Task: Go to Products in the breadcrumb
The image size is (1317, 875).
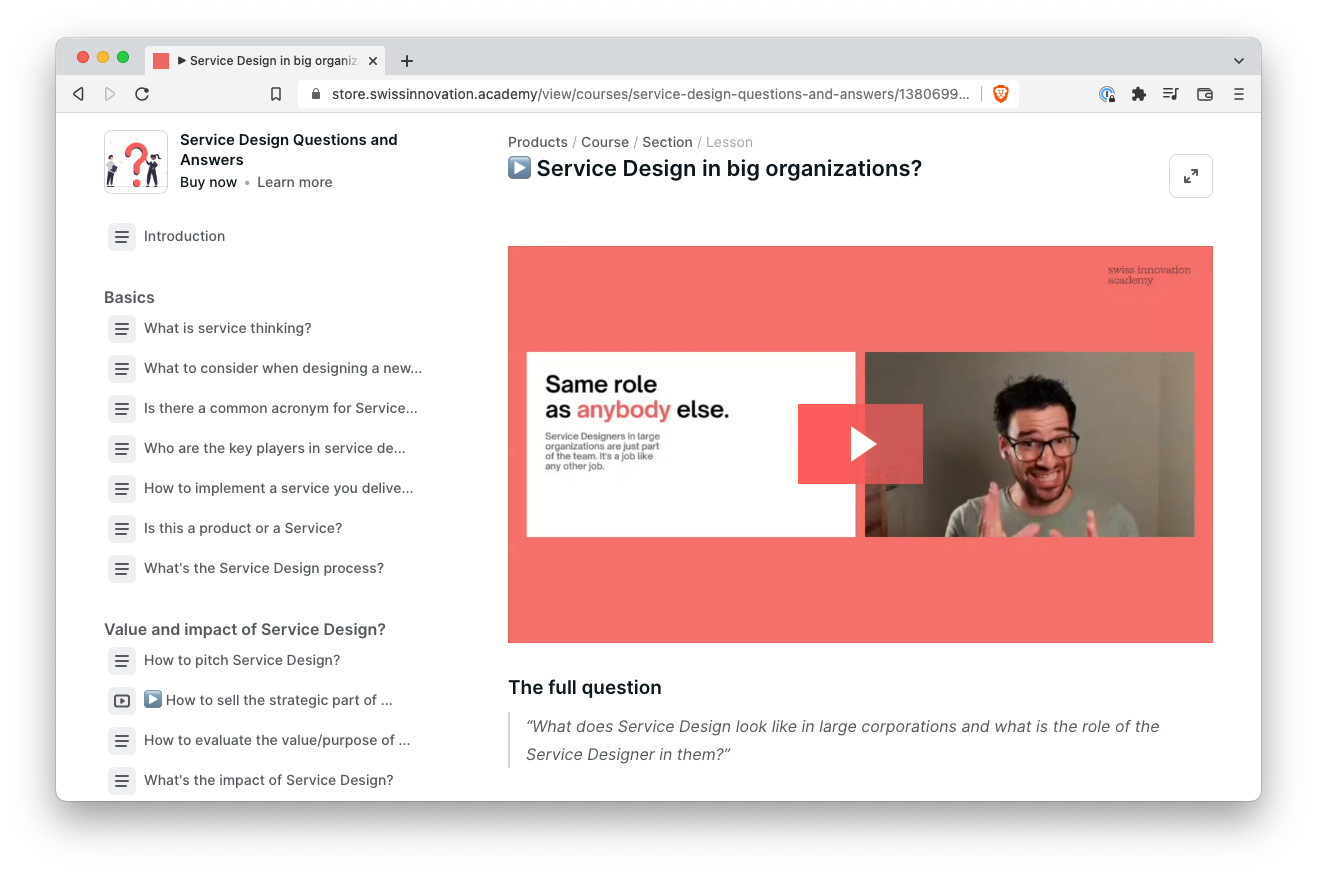Action: pyautogui.click(x=537, y=142)
